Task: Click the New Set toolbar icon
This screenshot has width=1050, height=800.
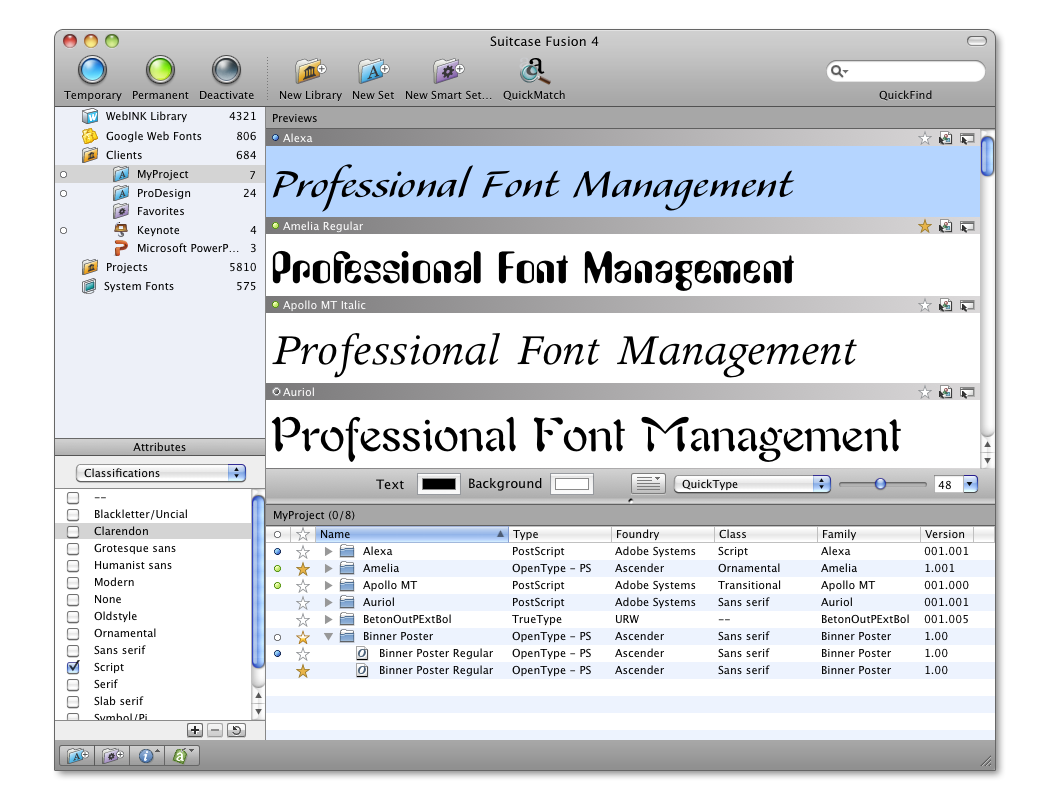Action: coord(373,70)
